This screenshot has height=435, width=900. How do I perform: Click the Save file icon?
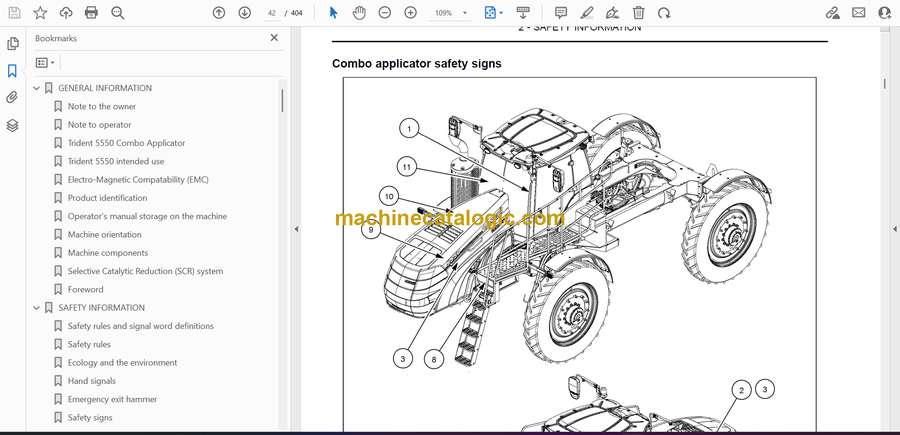[14, 13]
